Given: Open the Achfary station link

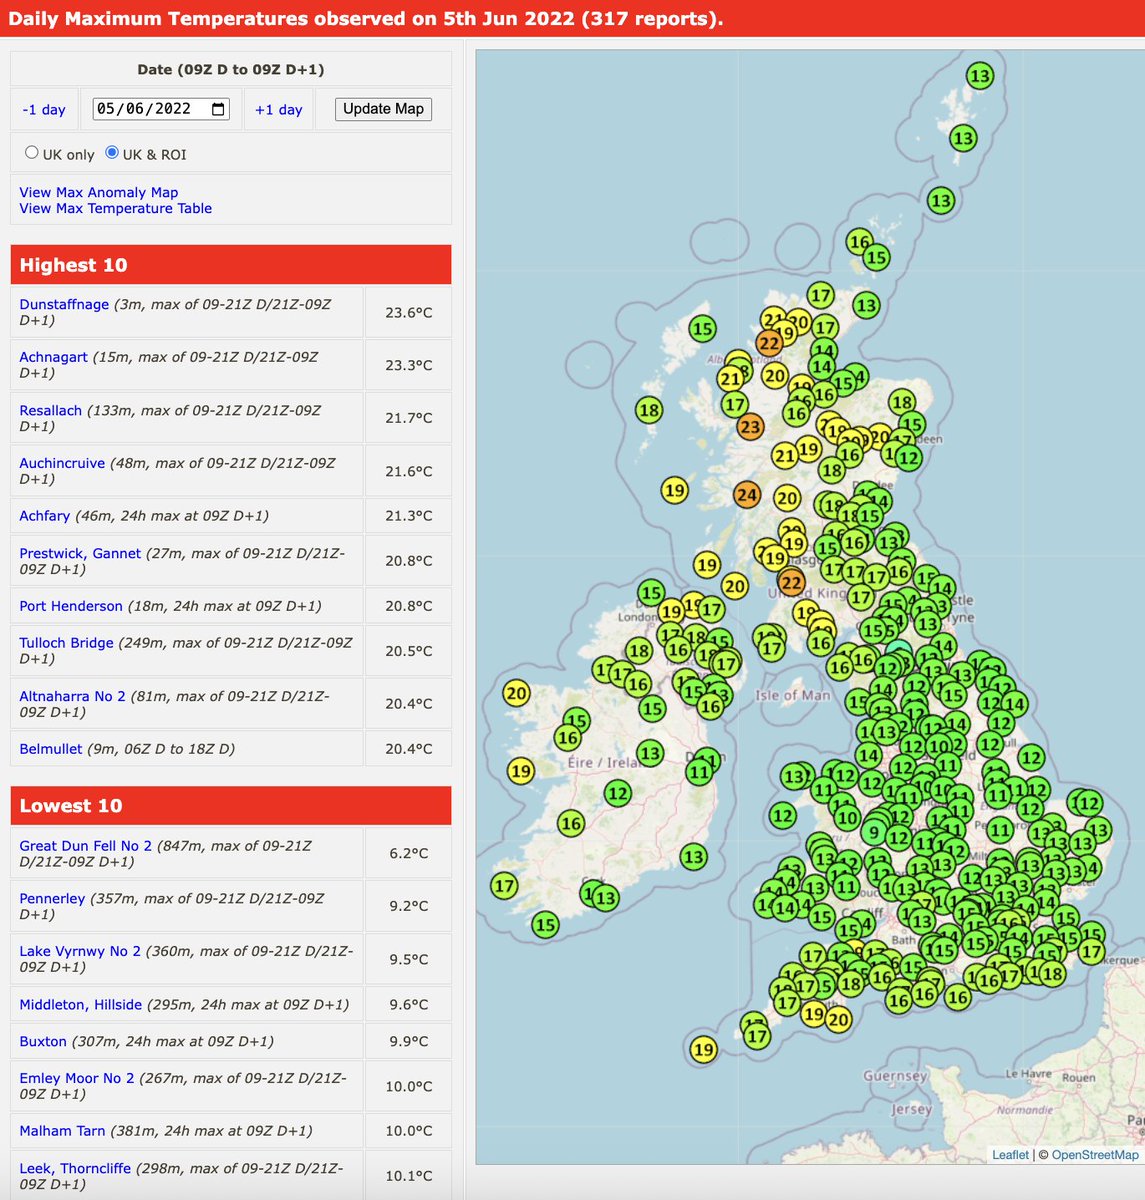Looking at the screenshot, I should click(x=45, y=516).
